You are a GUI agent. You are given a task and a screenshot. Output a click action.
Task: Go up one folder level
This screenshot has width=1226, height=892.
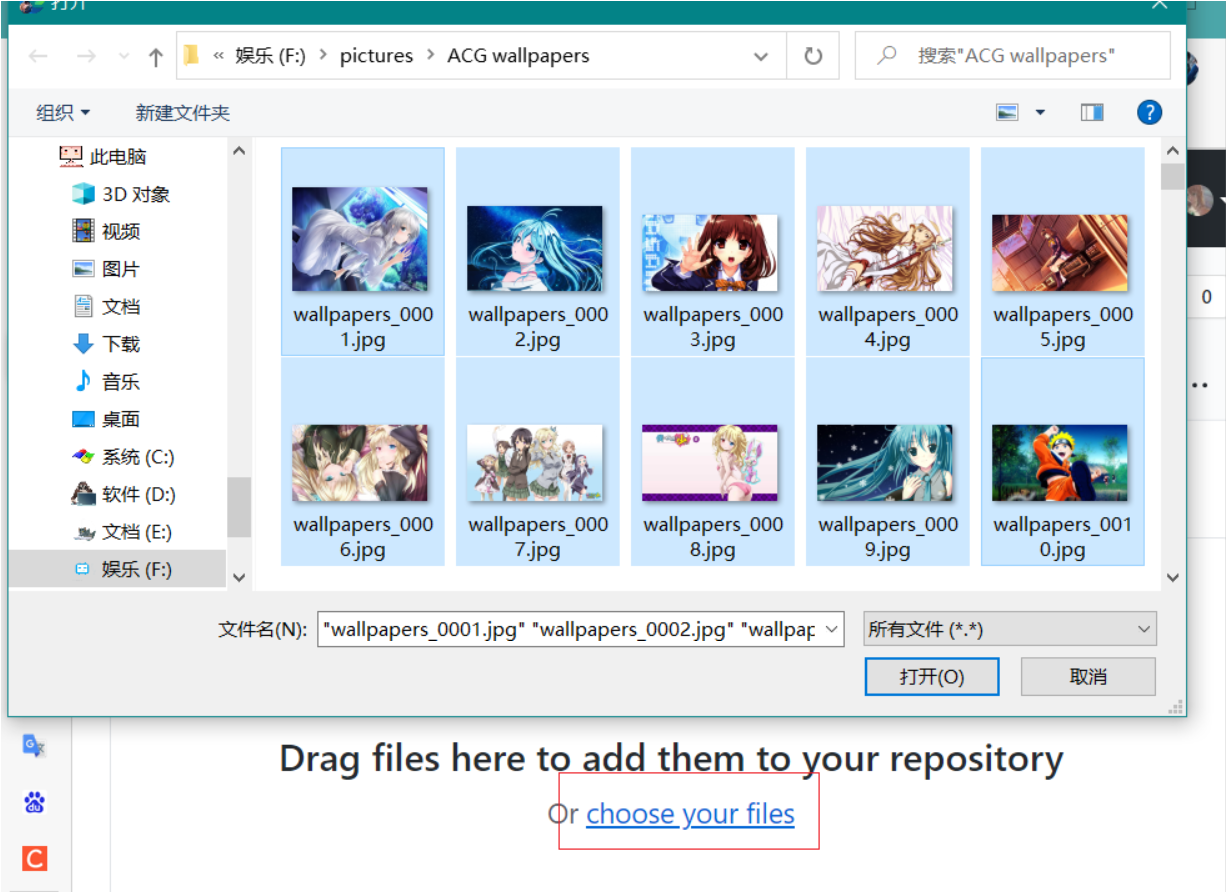[x=155, y=57]
